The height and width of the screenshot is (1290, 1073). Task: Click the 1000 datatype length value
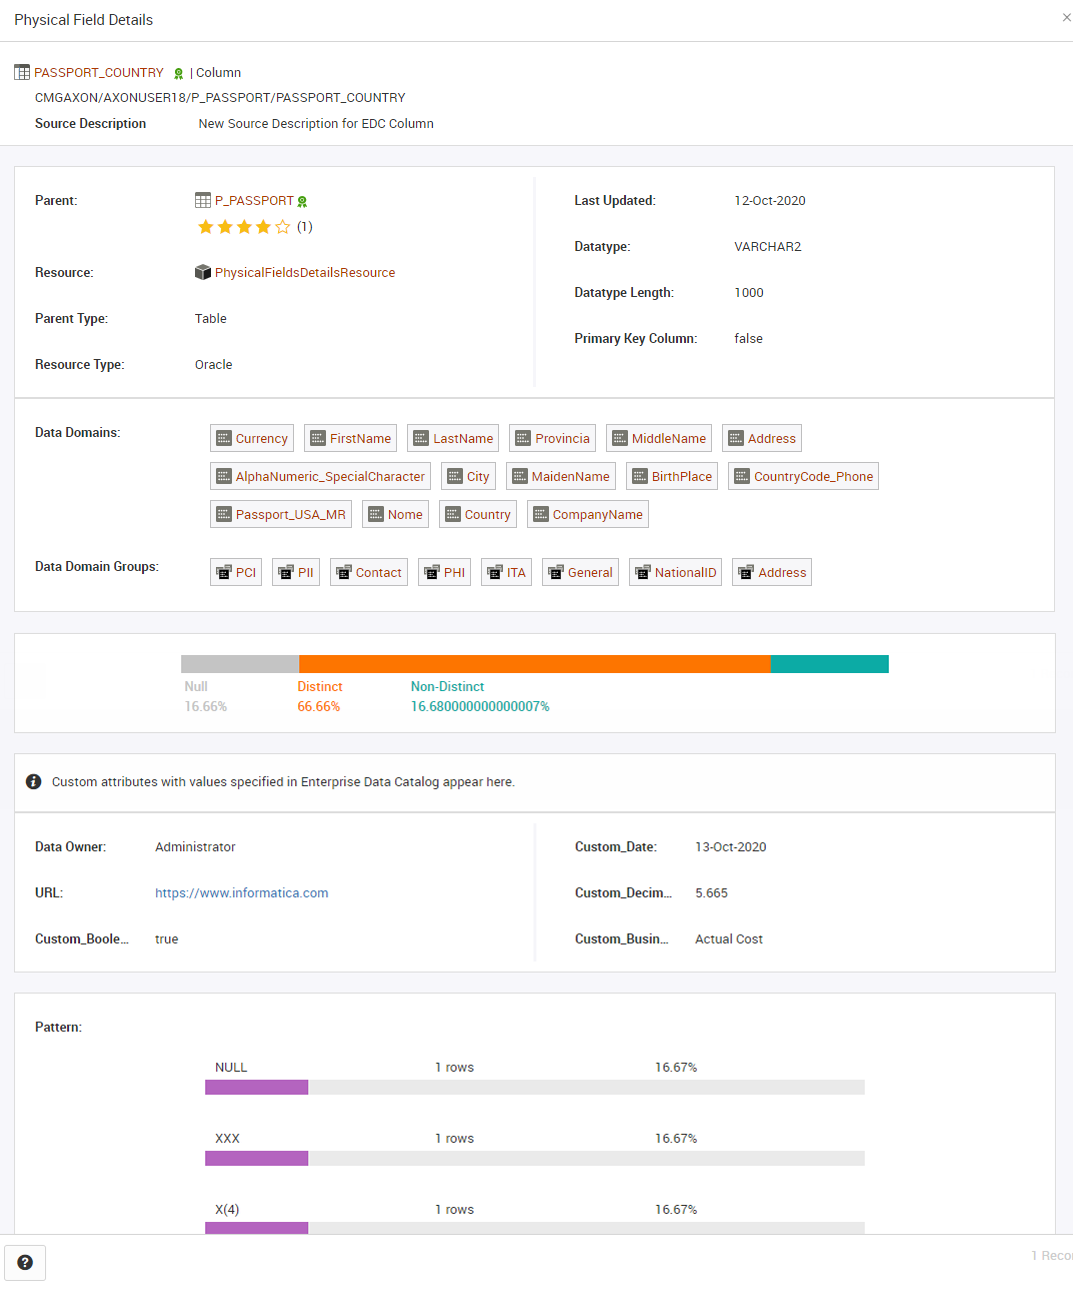click(x=749, y=293)
